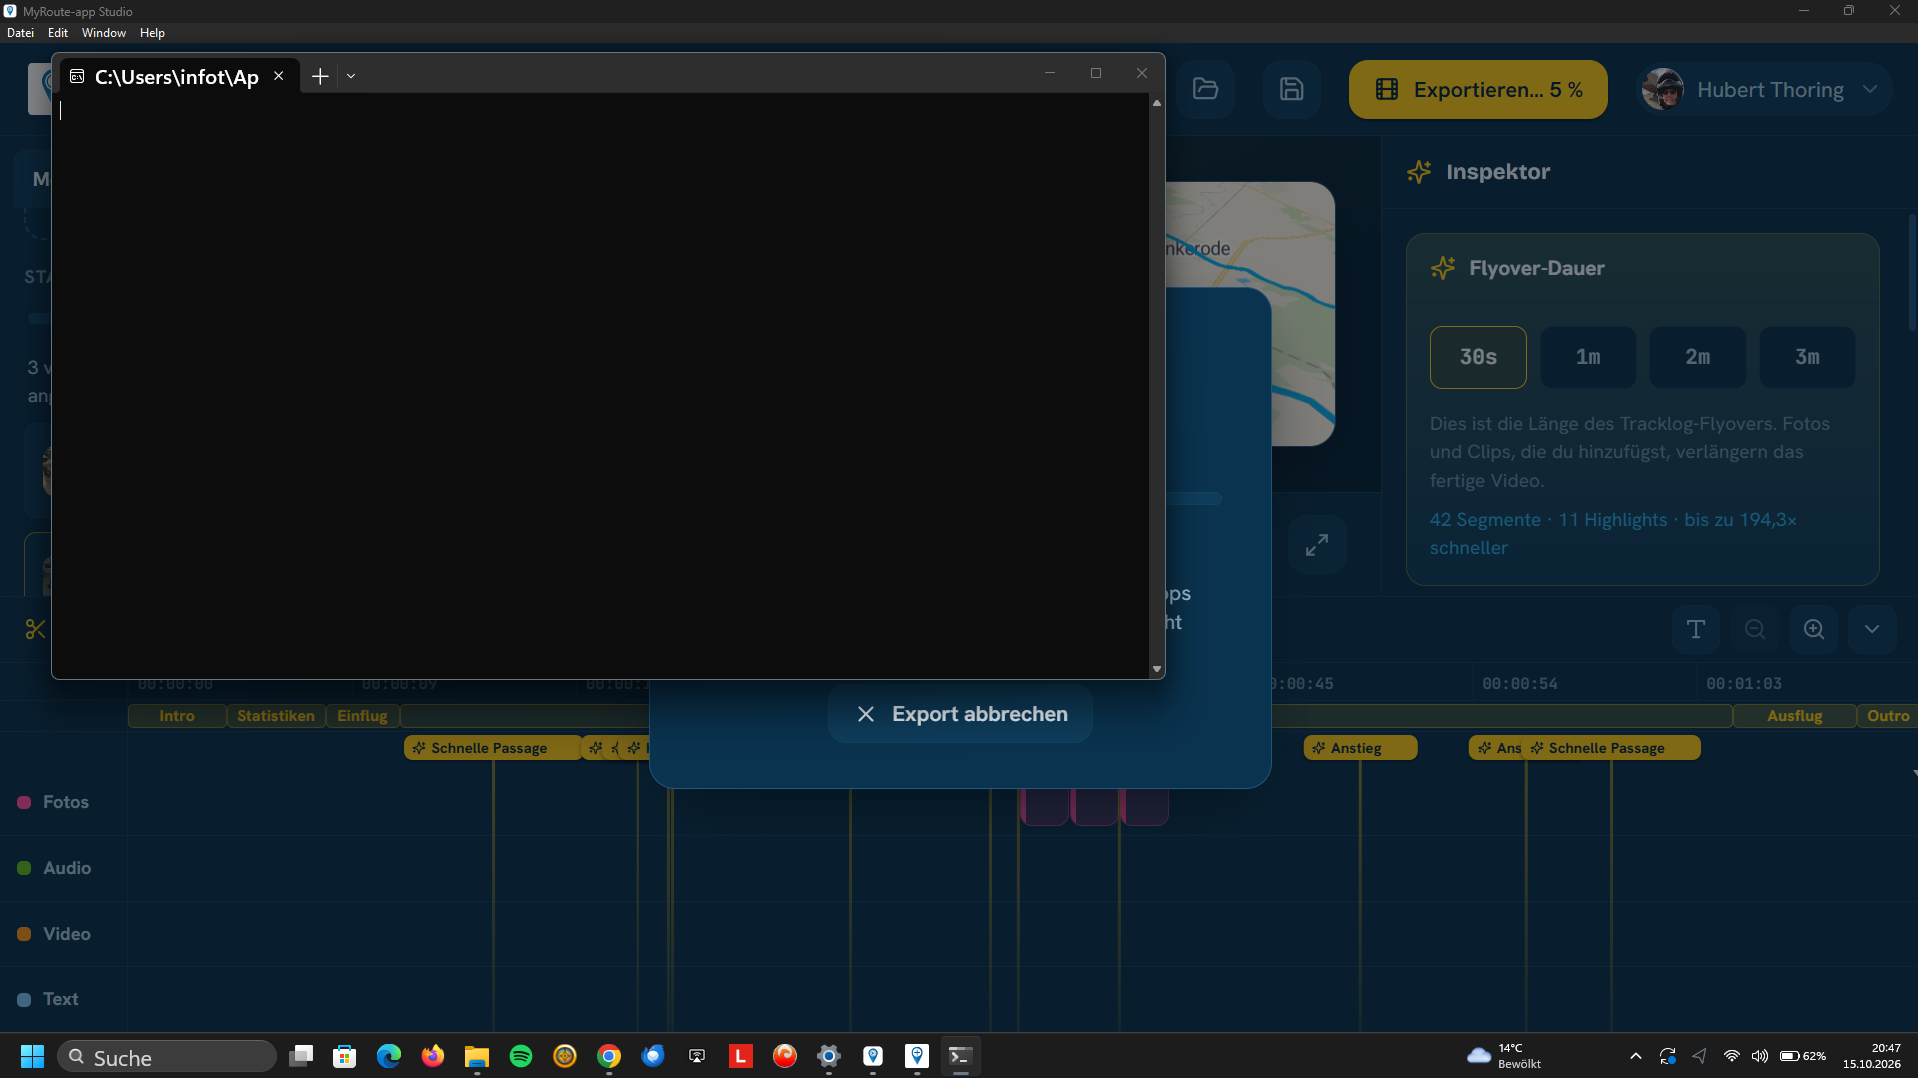Viewport: 1918px width, 1078px height.
Task: Open File Explorer from taskbar
Action: [477, 1056]
